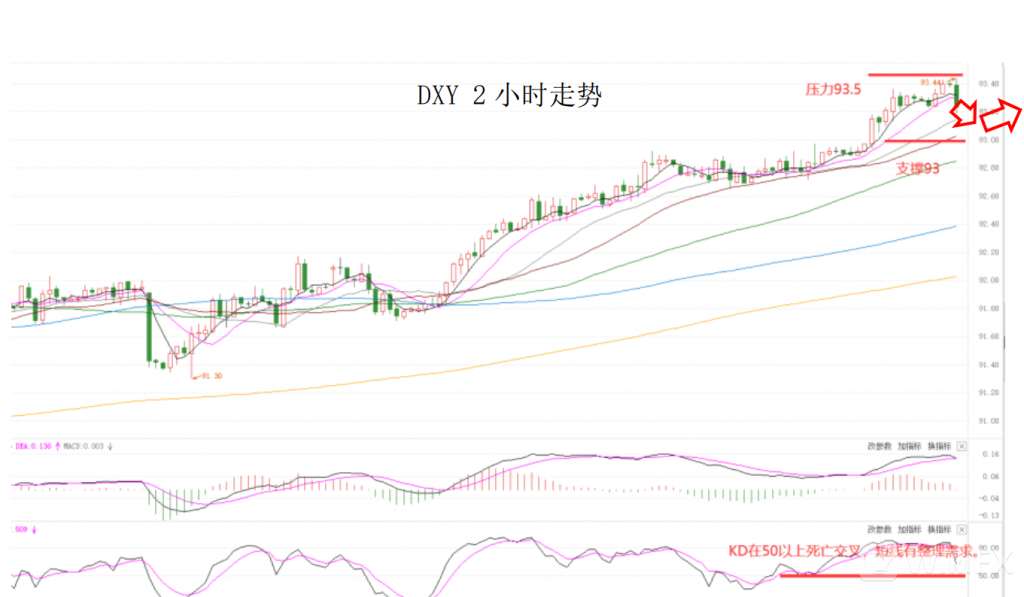Screen dimensions: 1024x597
Task: Expand the arrow beside MACD:0.003
Action: coord(110,445)
